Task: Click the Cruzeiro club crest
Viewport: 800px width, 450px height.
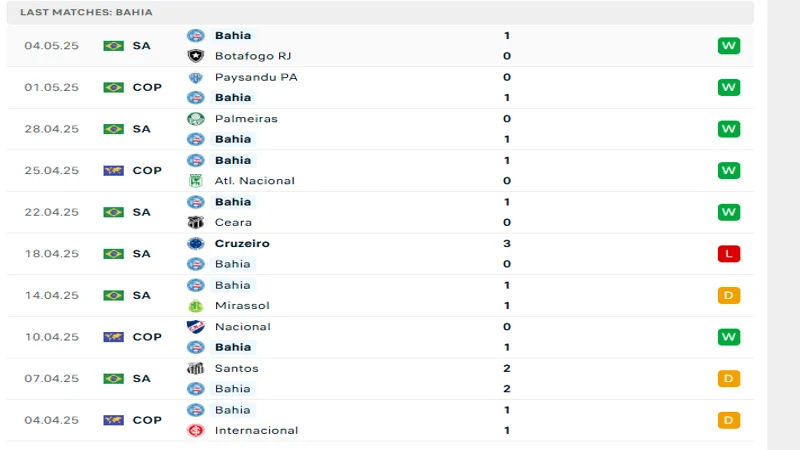Action: 196,243
